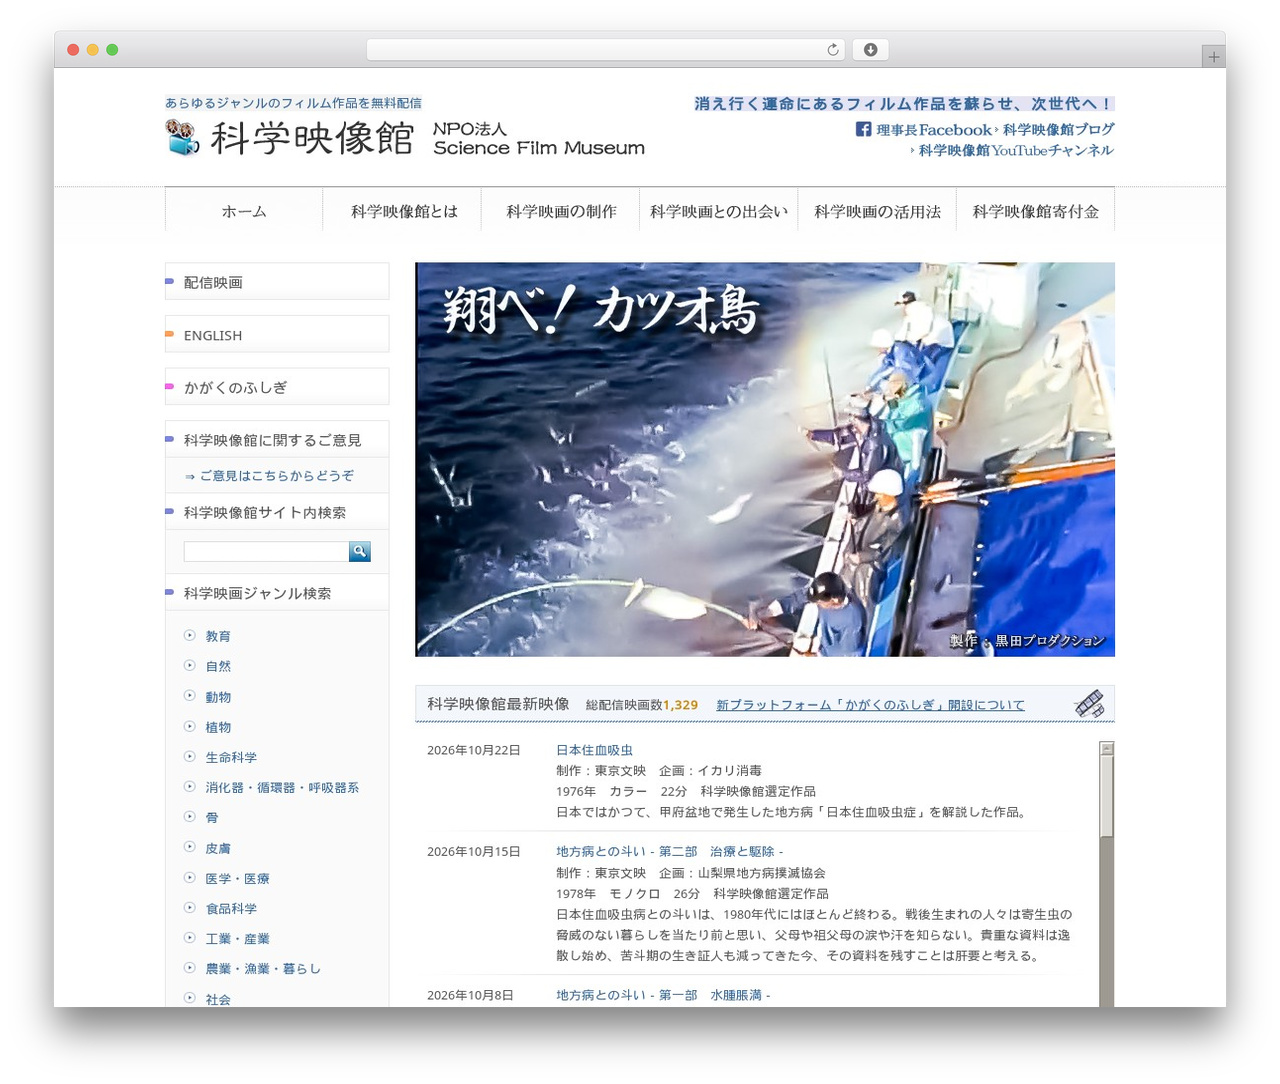Open the ENGLISH sidebar item
Image resolution: width=1280 pixels, height=1084 pixels.
(x=277, y=335)
